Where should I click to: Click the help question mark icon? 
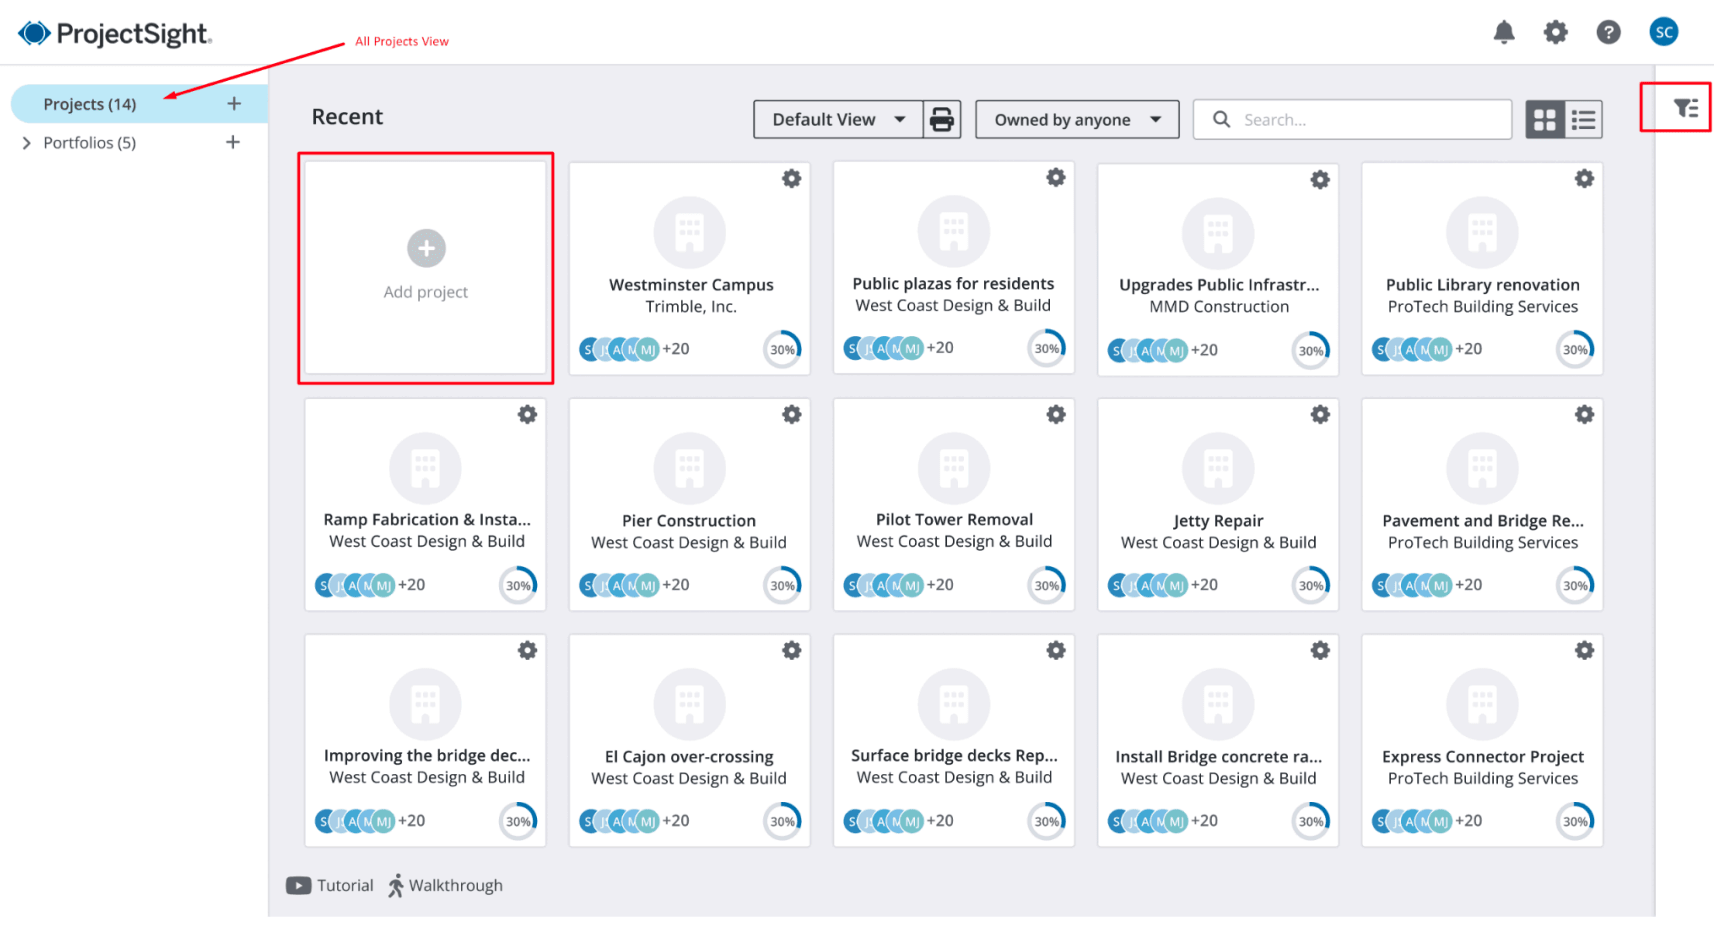1608,33
